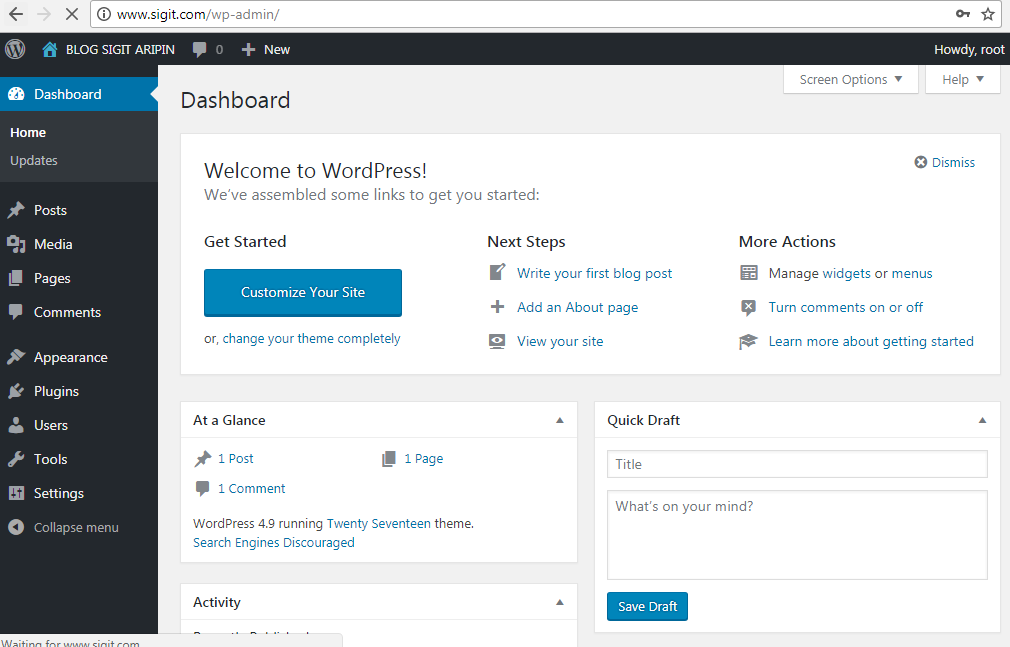Follow change your theme completely link

click(311, 338)
